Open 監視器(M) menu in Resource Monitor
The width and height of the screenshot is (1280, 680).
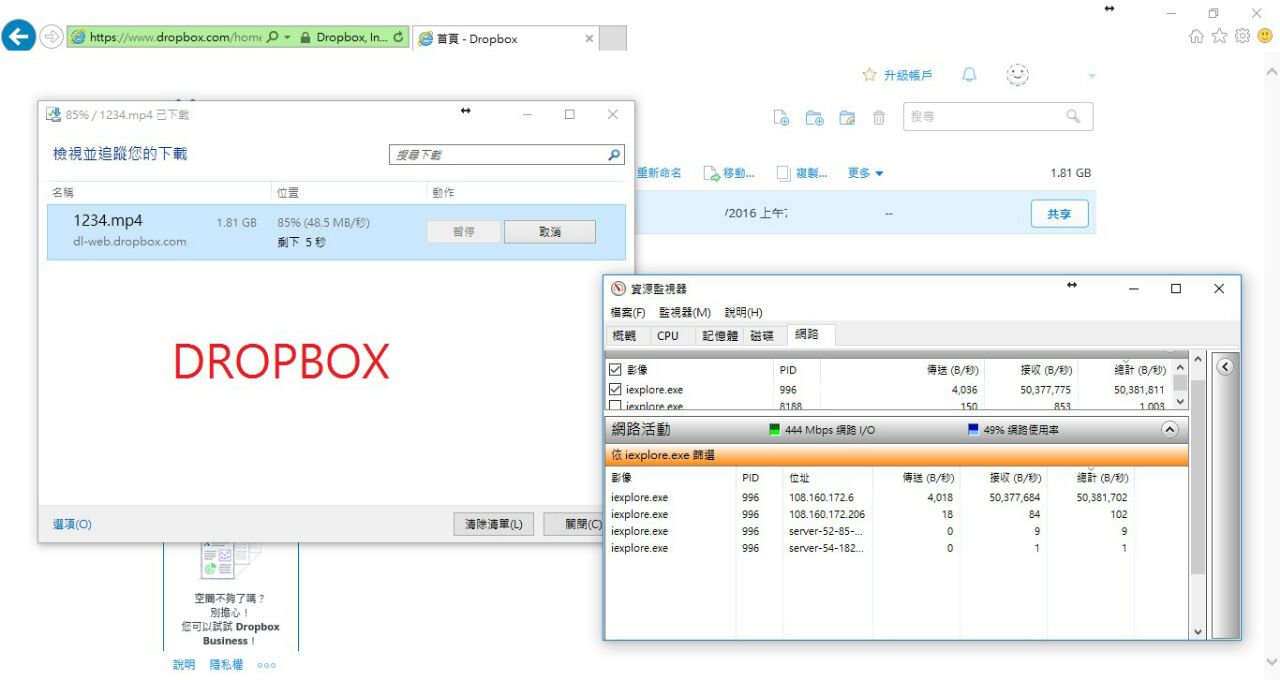point(685,313)
